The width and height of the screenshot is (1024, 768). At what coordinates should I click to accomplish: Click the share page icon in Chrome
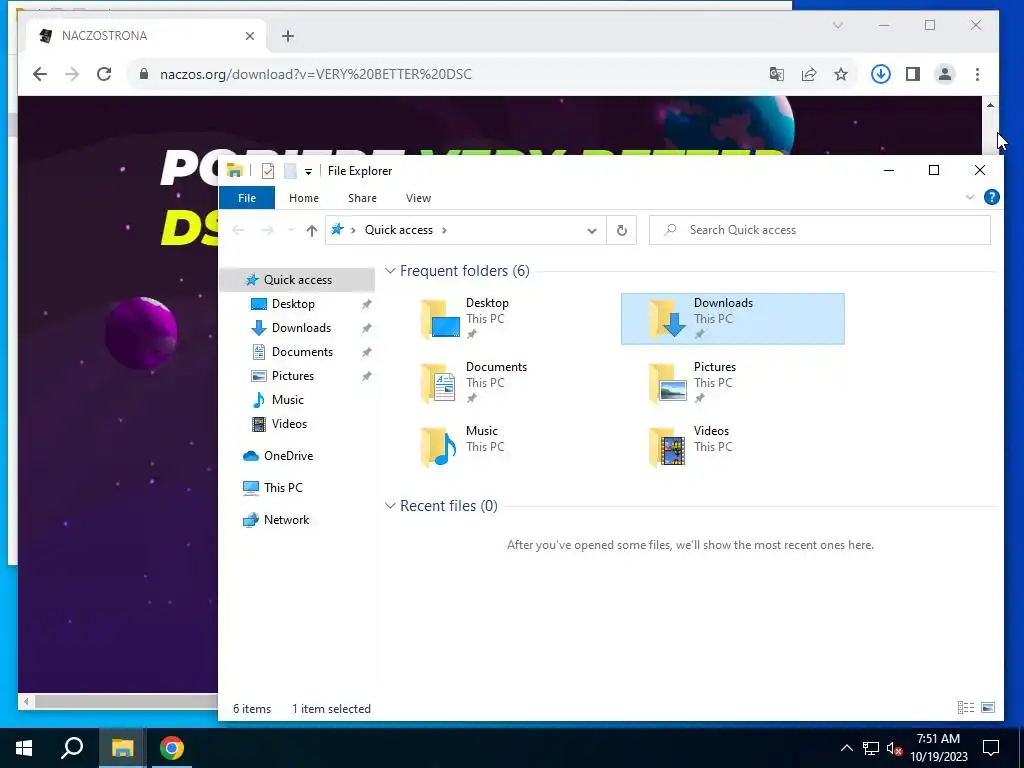point(809,74)
